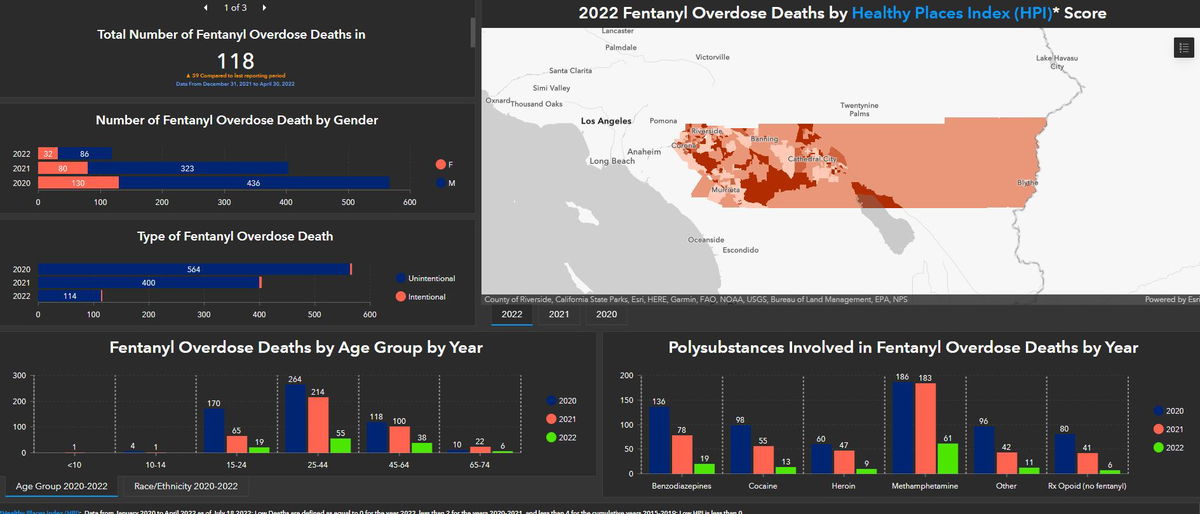The width and height of the screenshot is (1200, 514).
Task: Open the map legend icon
Action: [1182, 48]
